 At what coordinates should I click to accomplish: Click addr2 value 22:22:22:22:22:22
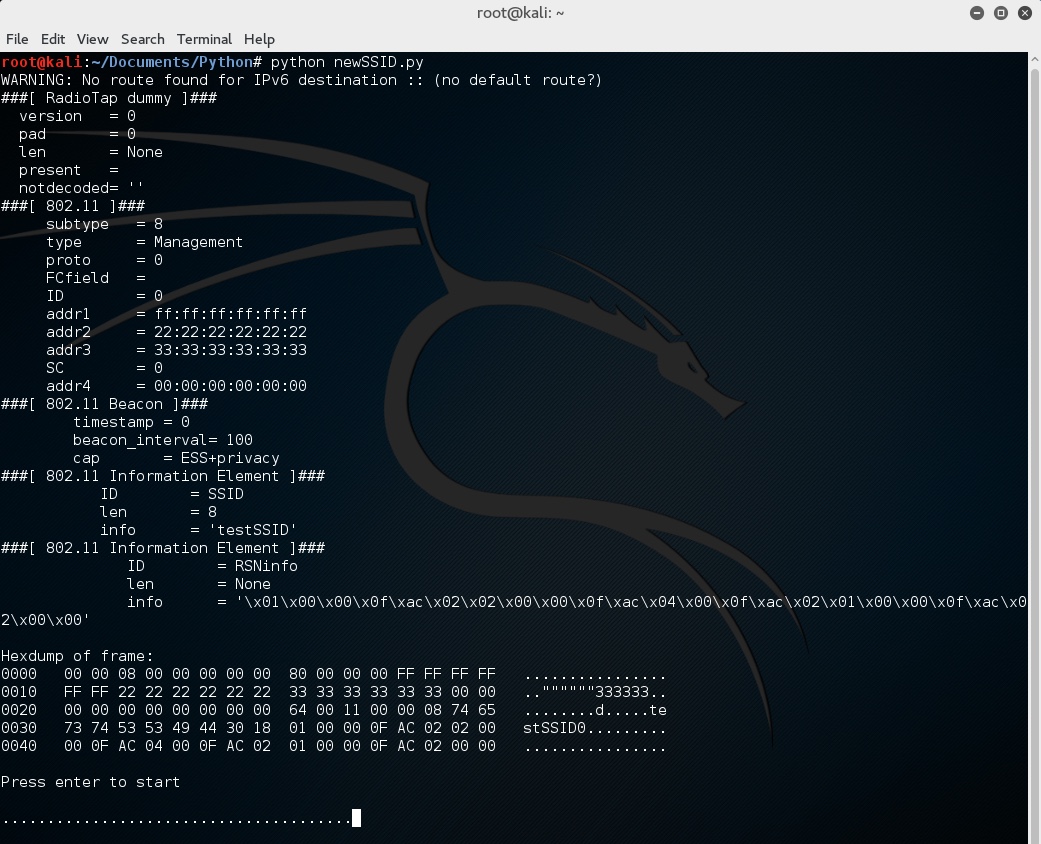click(230, 332)
